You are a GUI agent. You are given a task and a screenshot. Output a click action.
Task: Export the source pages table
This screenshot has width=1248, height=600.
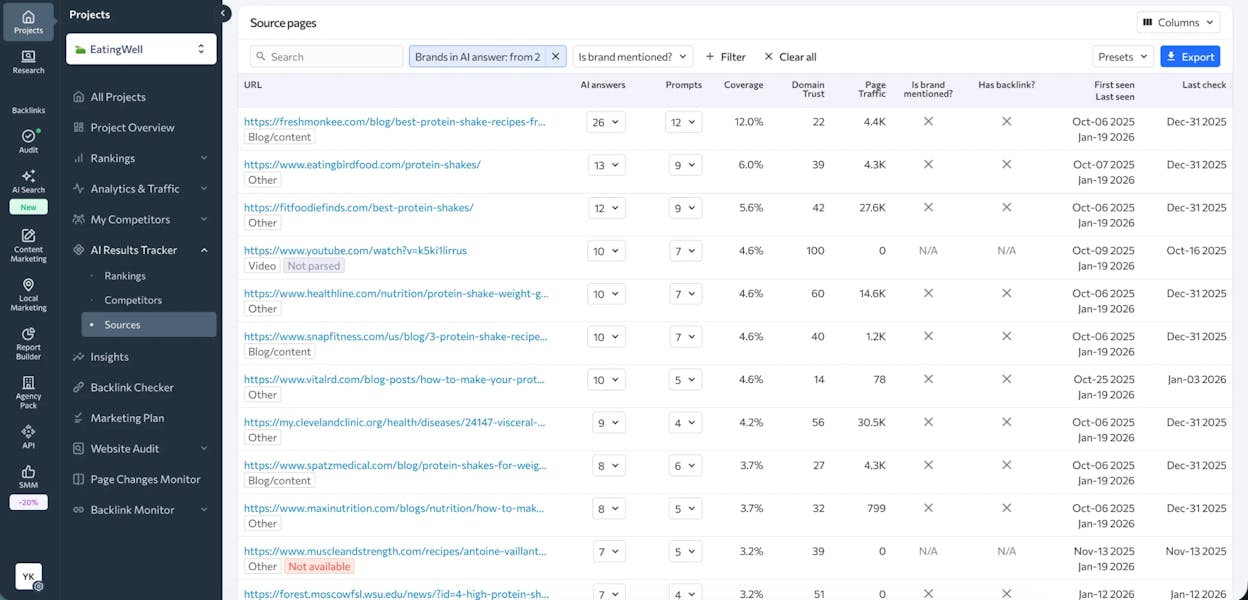click(1190, 57)
